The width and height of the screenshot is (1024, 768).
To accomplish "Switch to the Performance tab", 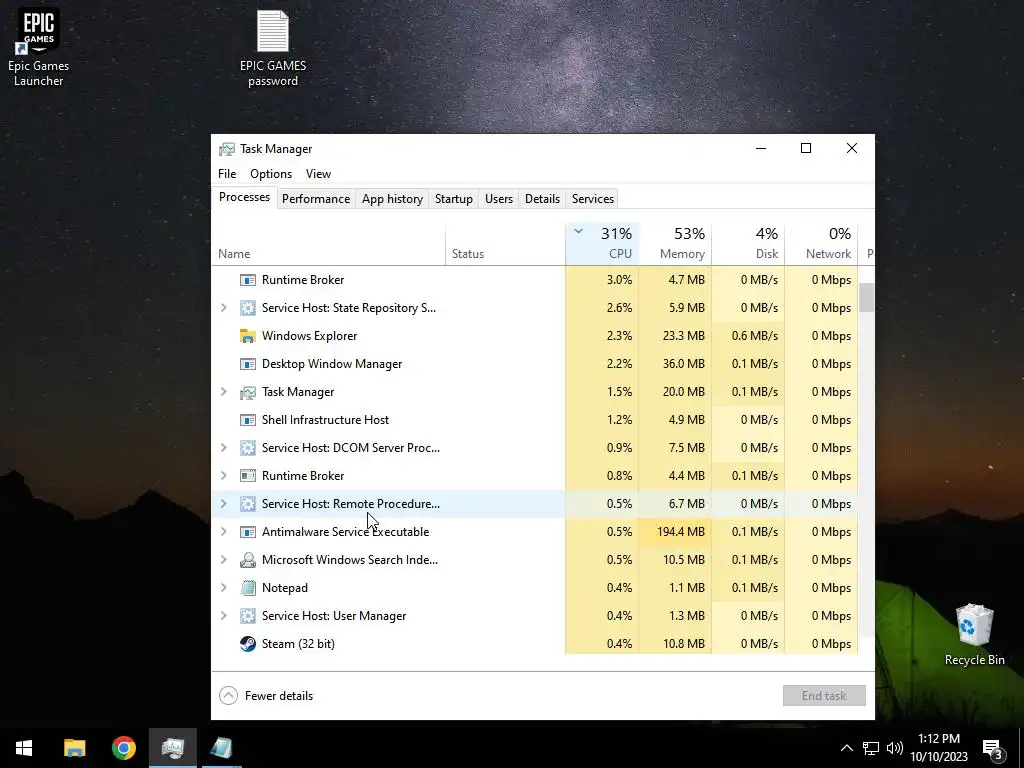I will point(316,199).
